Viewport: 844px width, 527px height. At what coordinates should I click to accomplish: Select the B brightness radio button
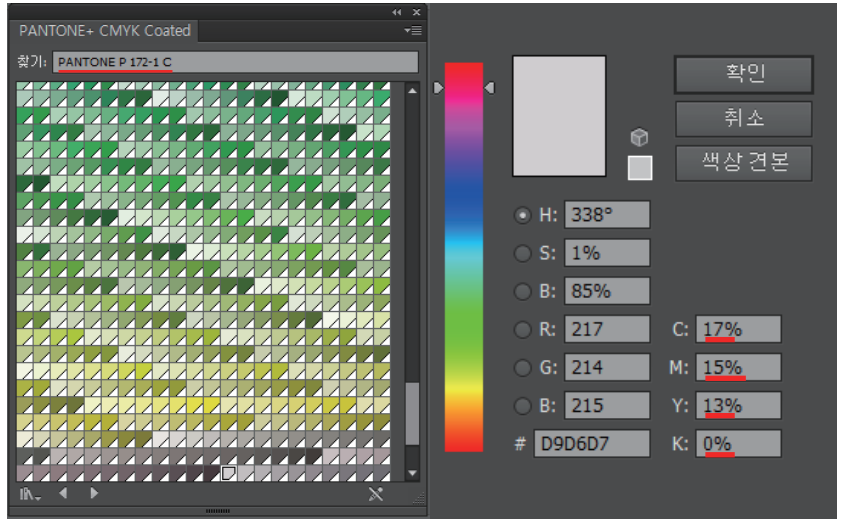point(522,291)
